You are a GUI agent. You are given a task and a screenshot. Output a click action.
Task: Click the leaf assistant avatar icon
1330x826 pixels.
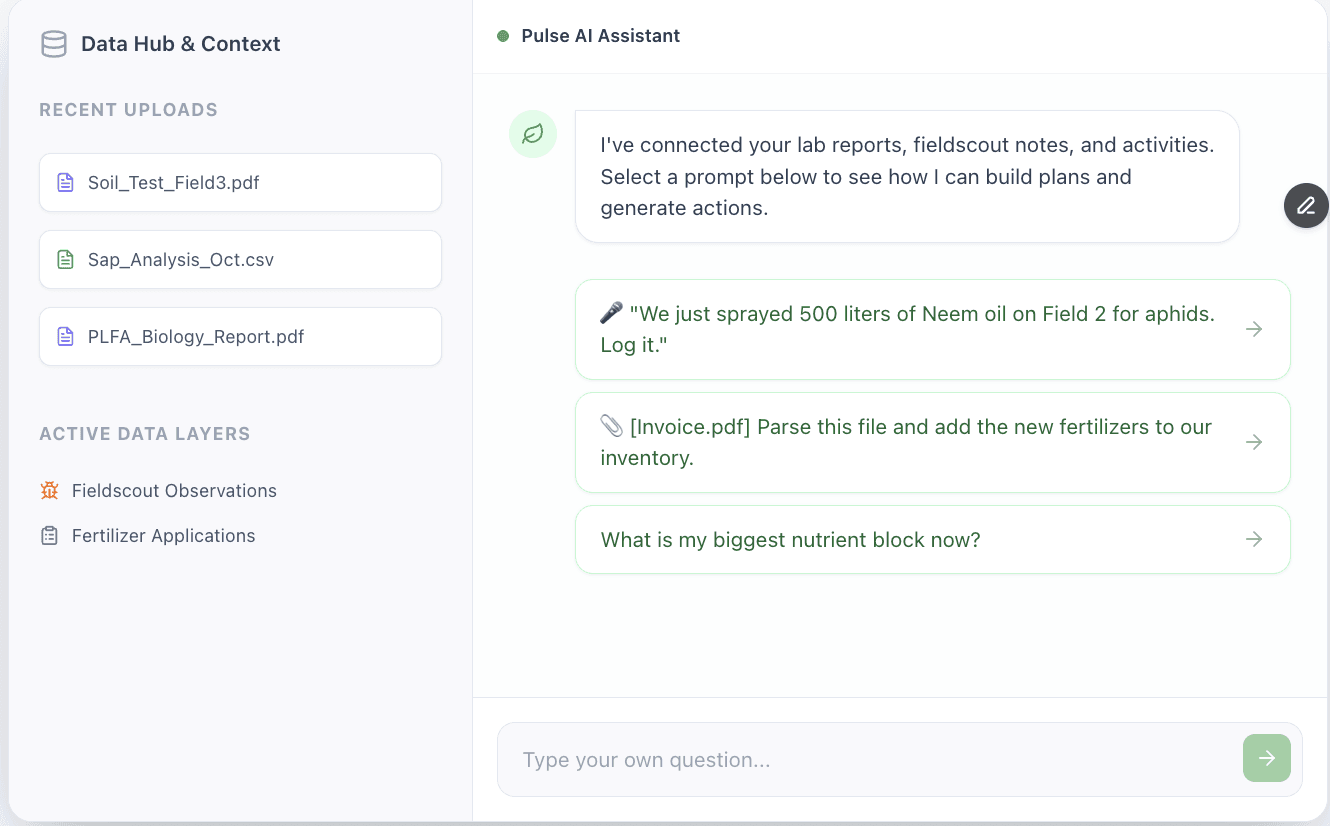(533, 134)
